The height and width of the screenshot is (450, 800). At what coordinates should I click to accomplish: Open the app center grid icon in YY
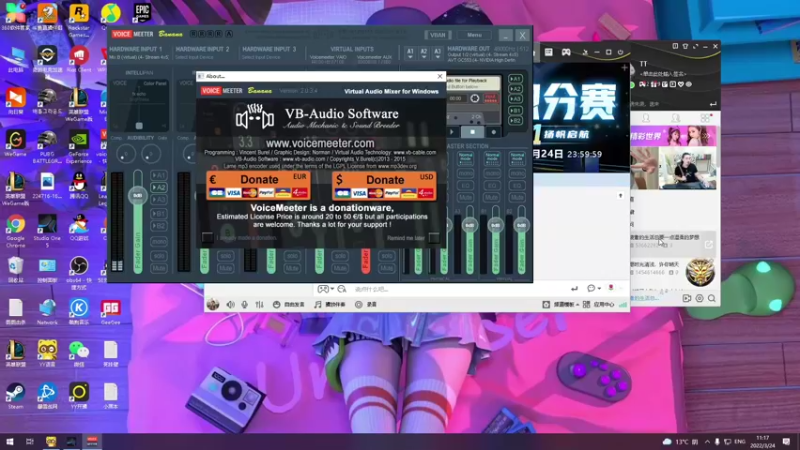(x=586, y=305)
